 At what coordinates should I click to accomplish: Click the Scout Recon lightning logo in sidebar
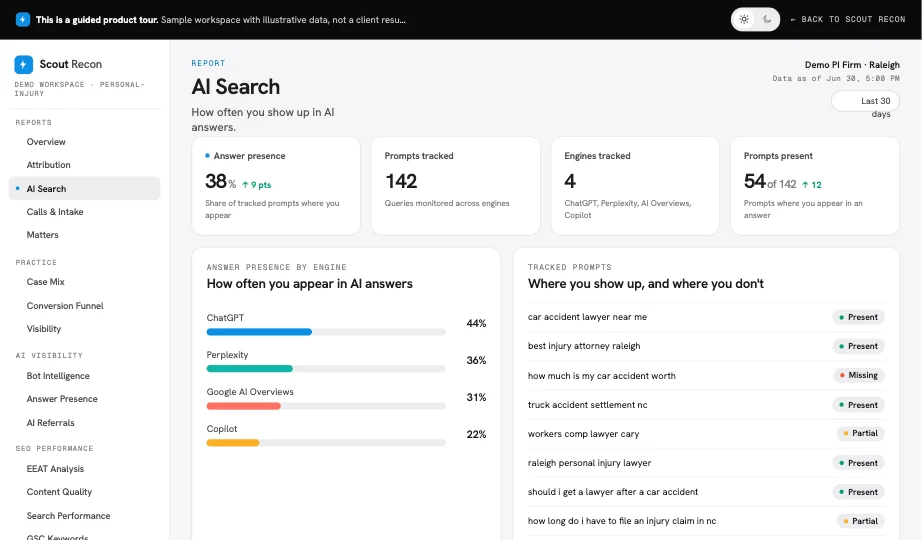(x=24, y=64)
